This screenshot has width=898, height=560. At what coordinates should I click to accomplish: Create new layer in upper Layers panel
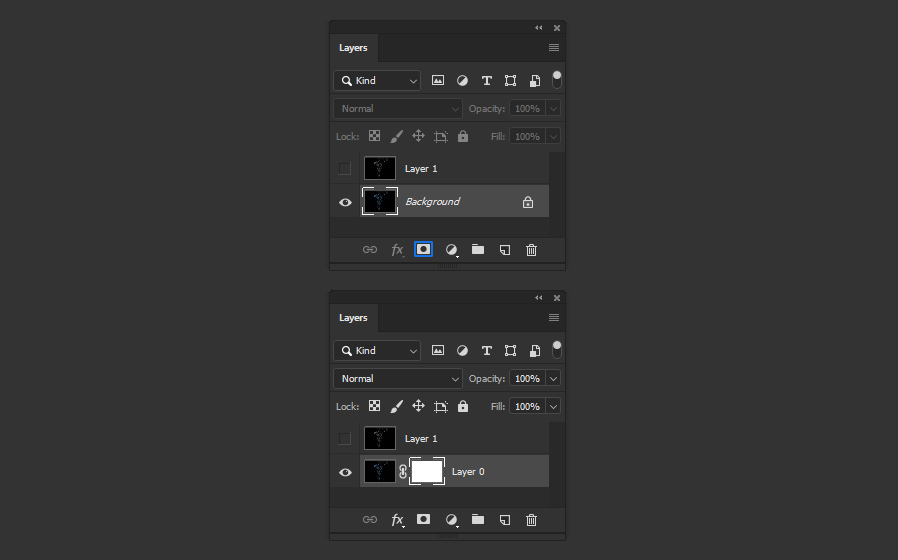pyautogui.click(x=505, y=250)
